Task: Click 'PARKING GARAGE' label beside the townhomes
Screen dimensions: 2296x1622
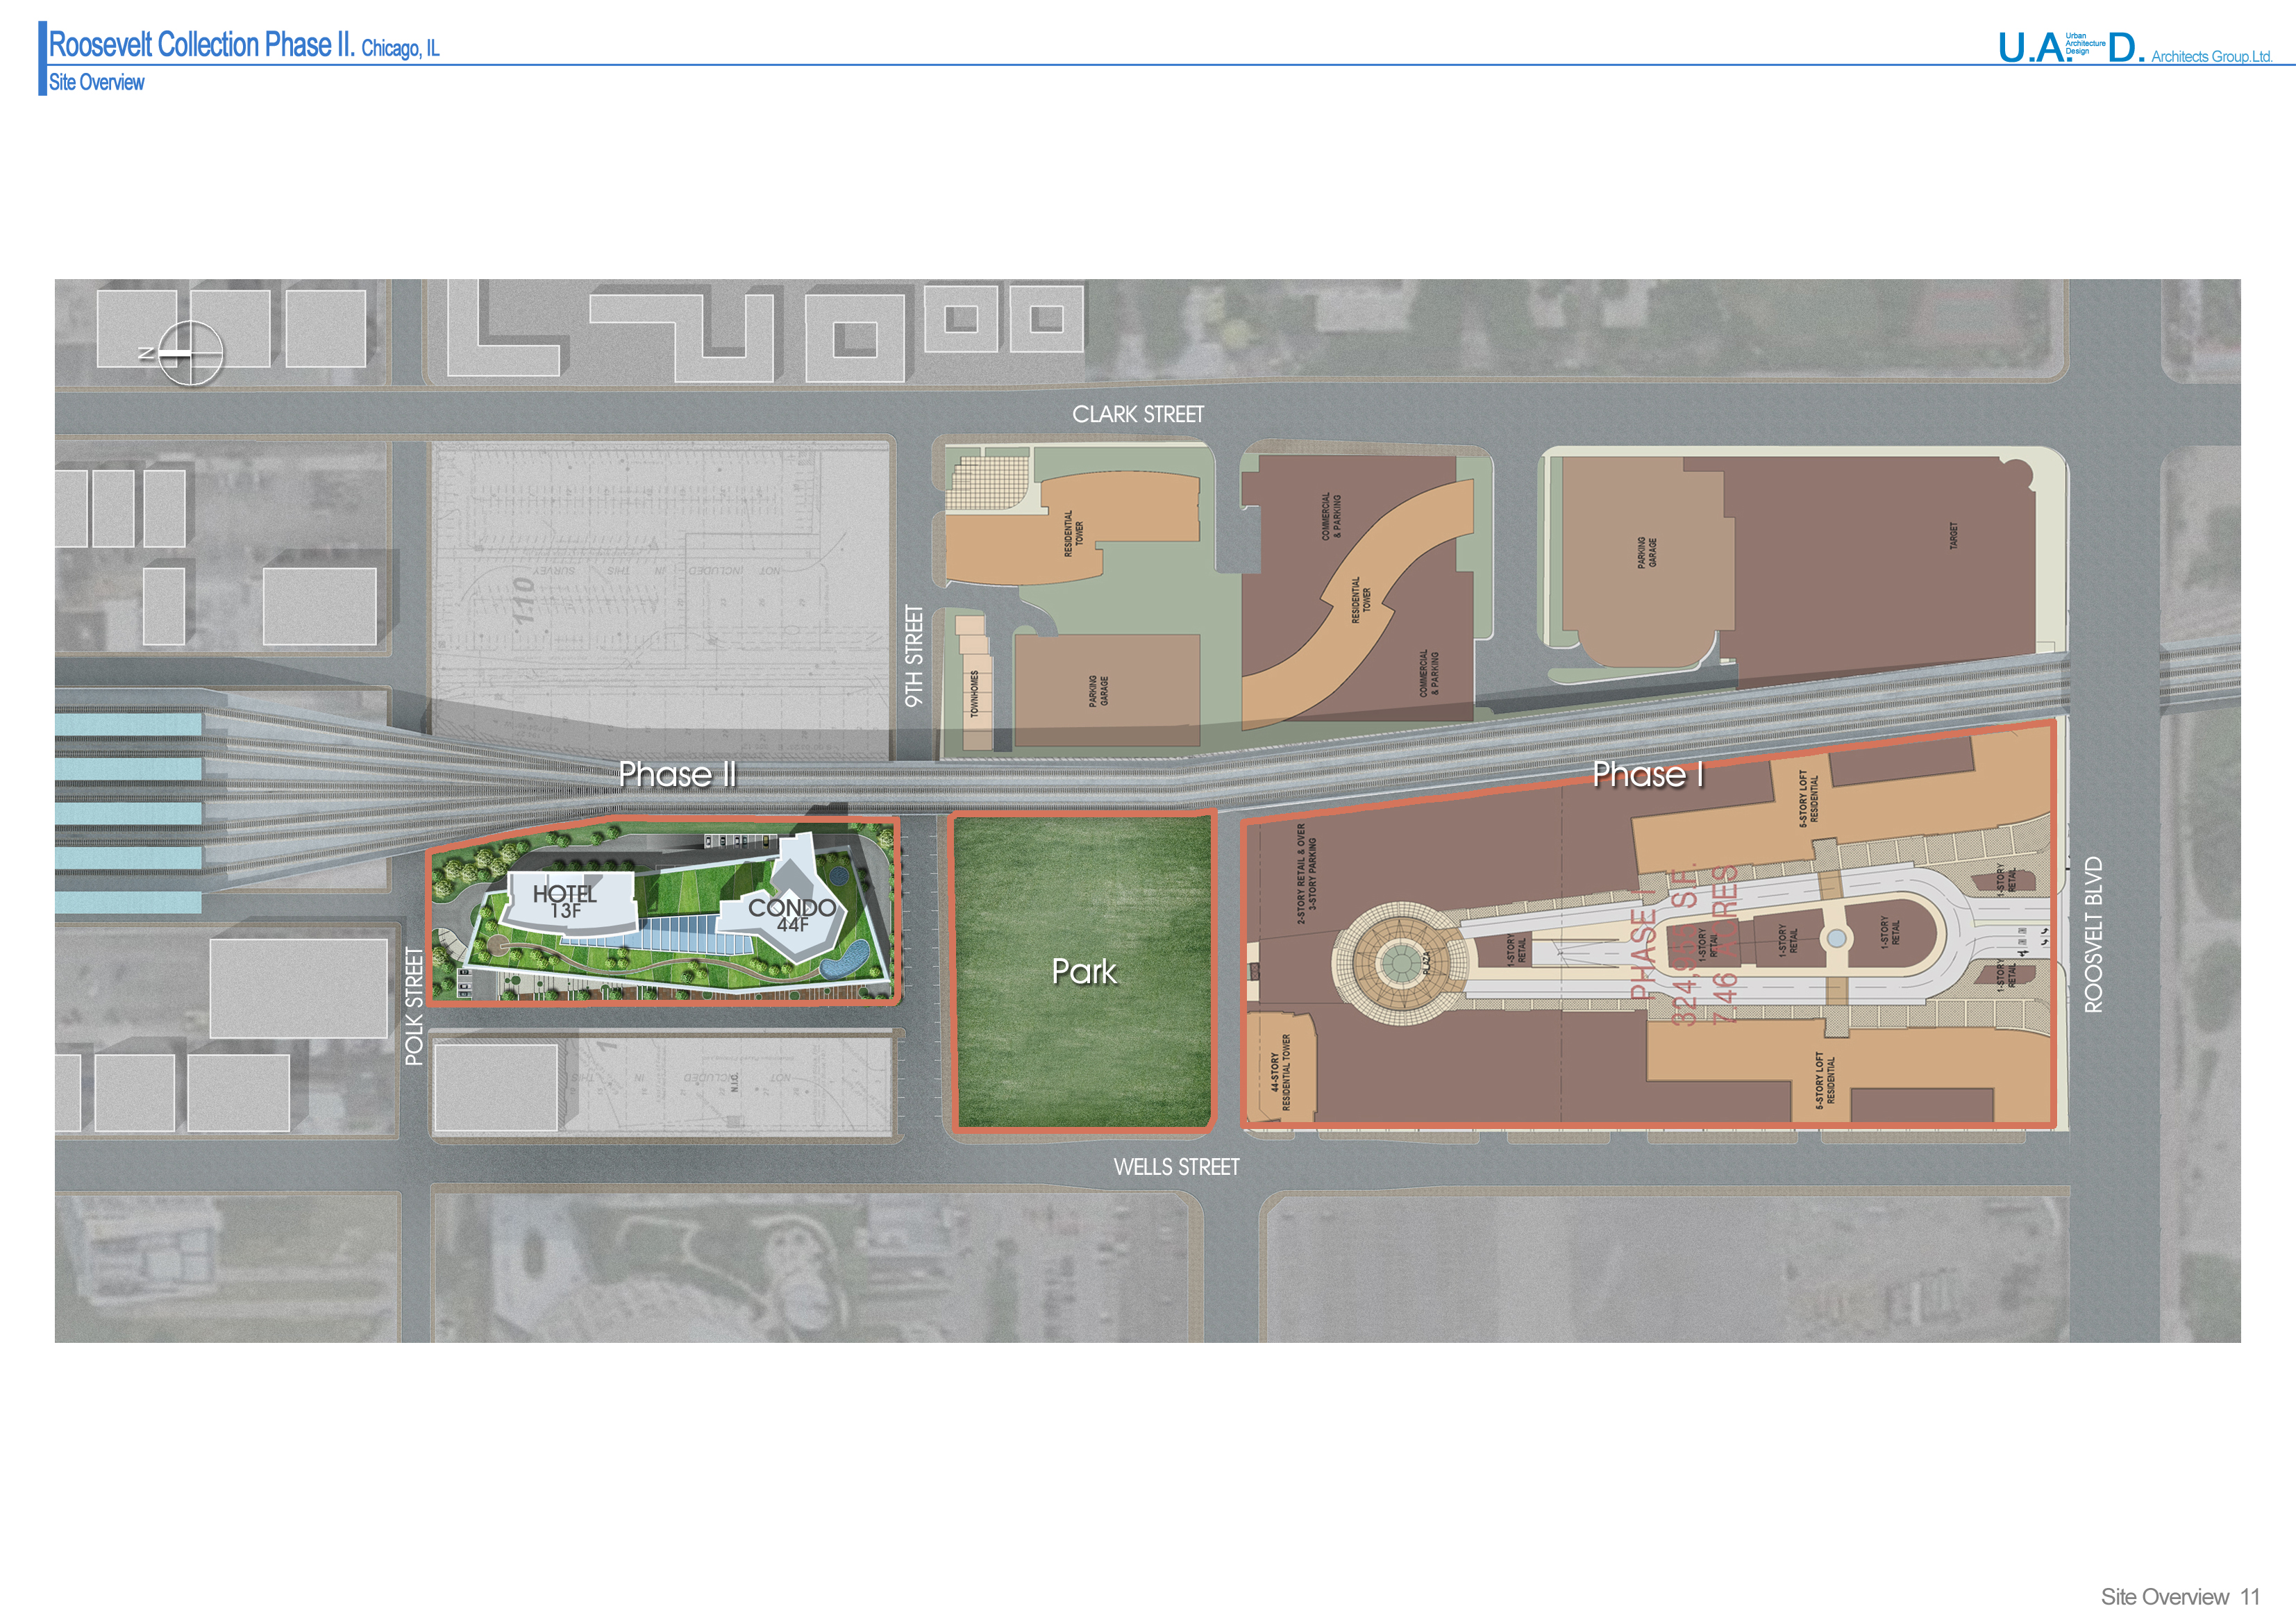Action: point(1098,691)
